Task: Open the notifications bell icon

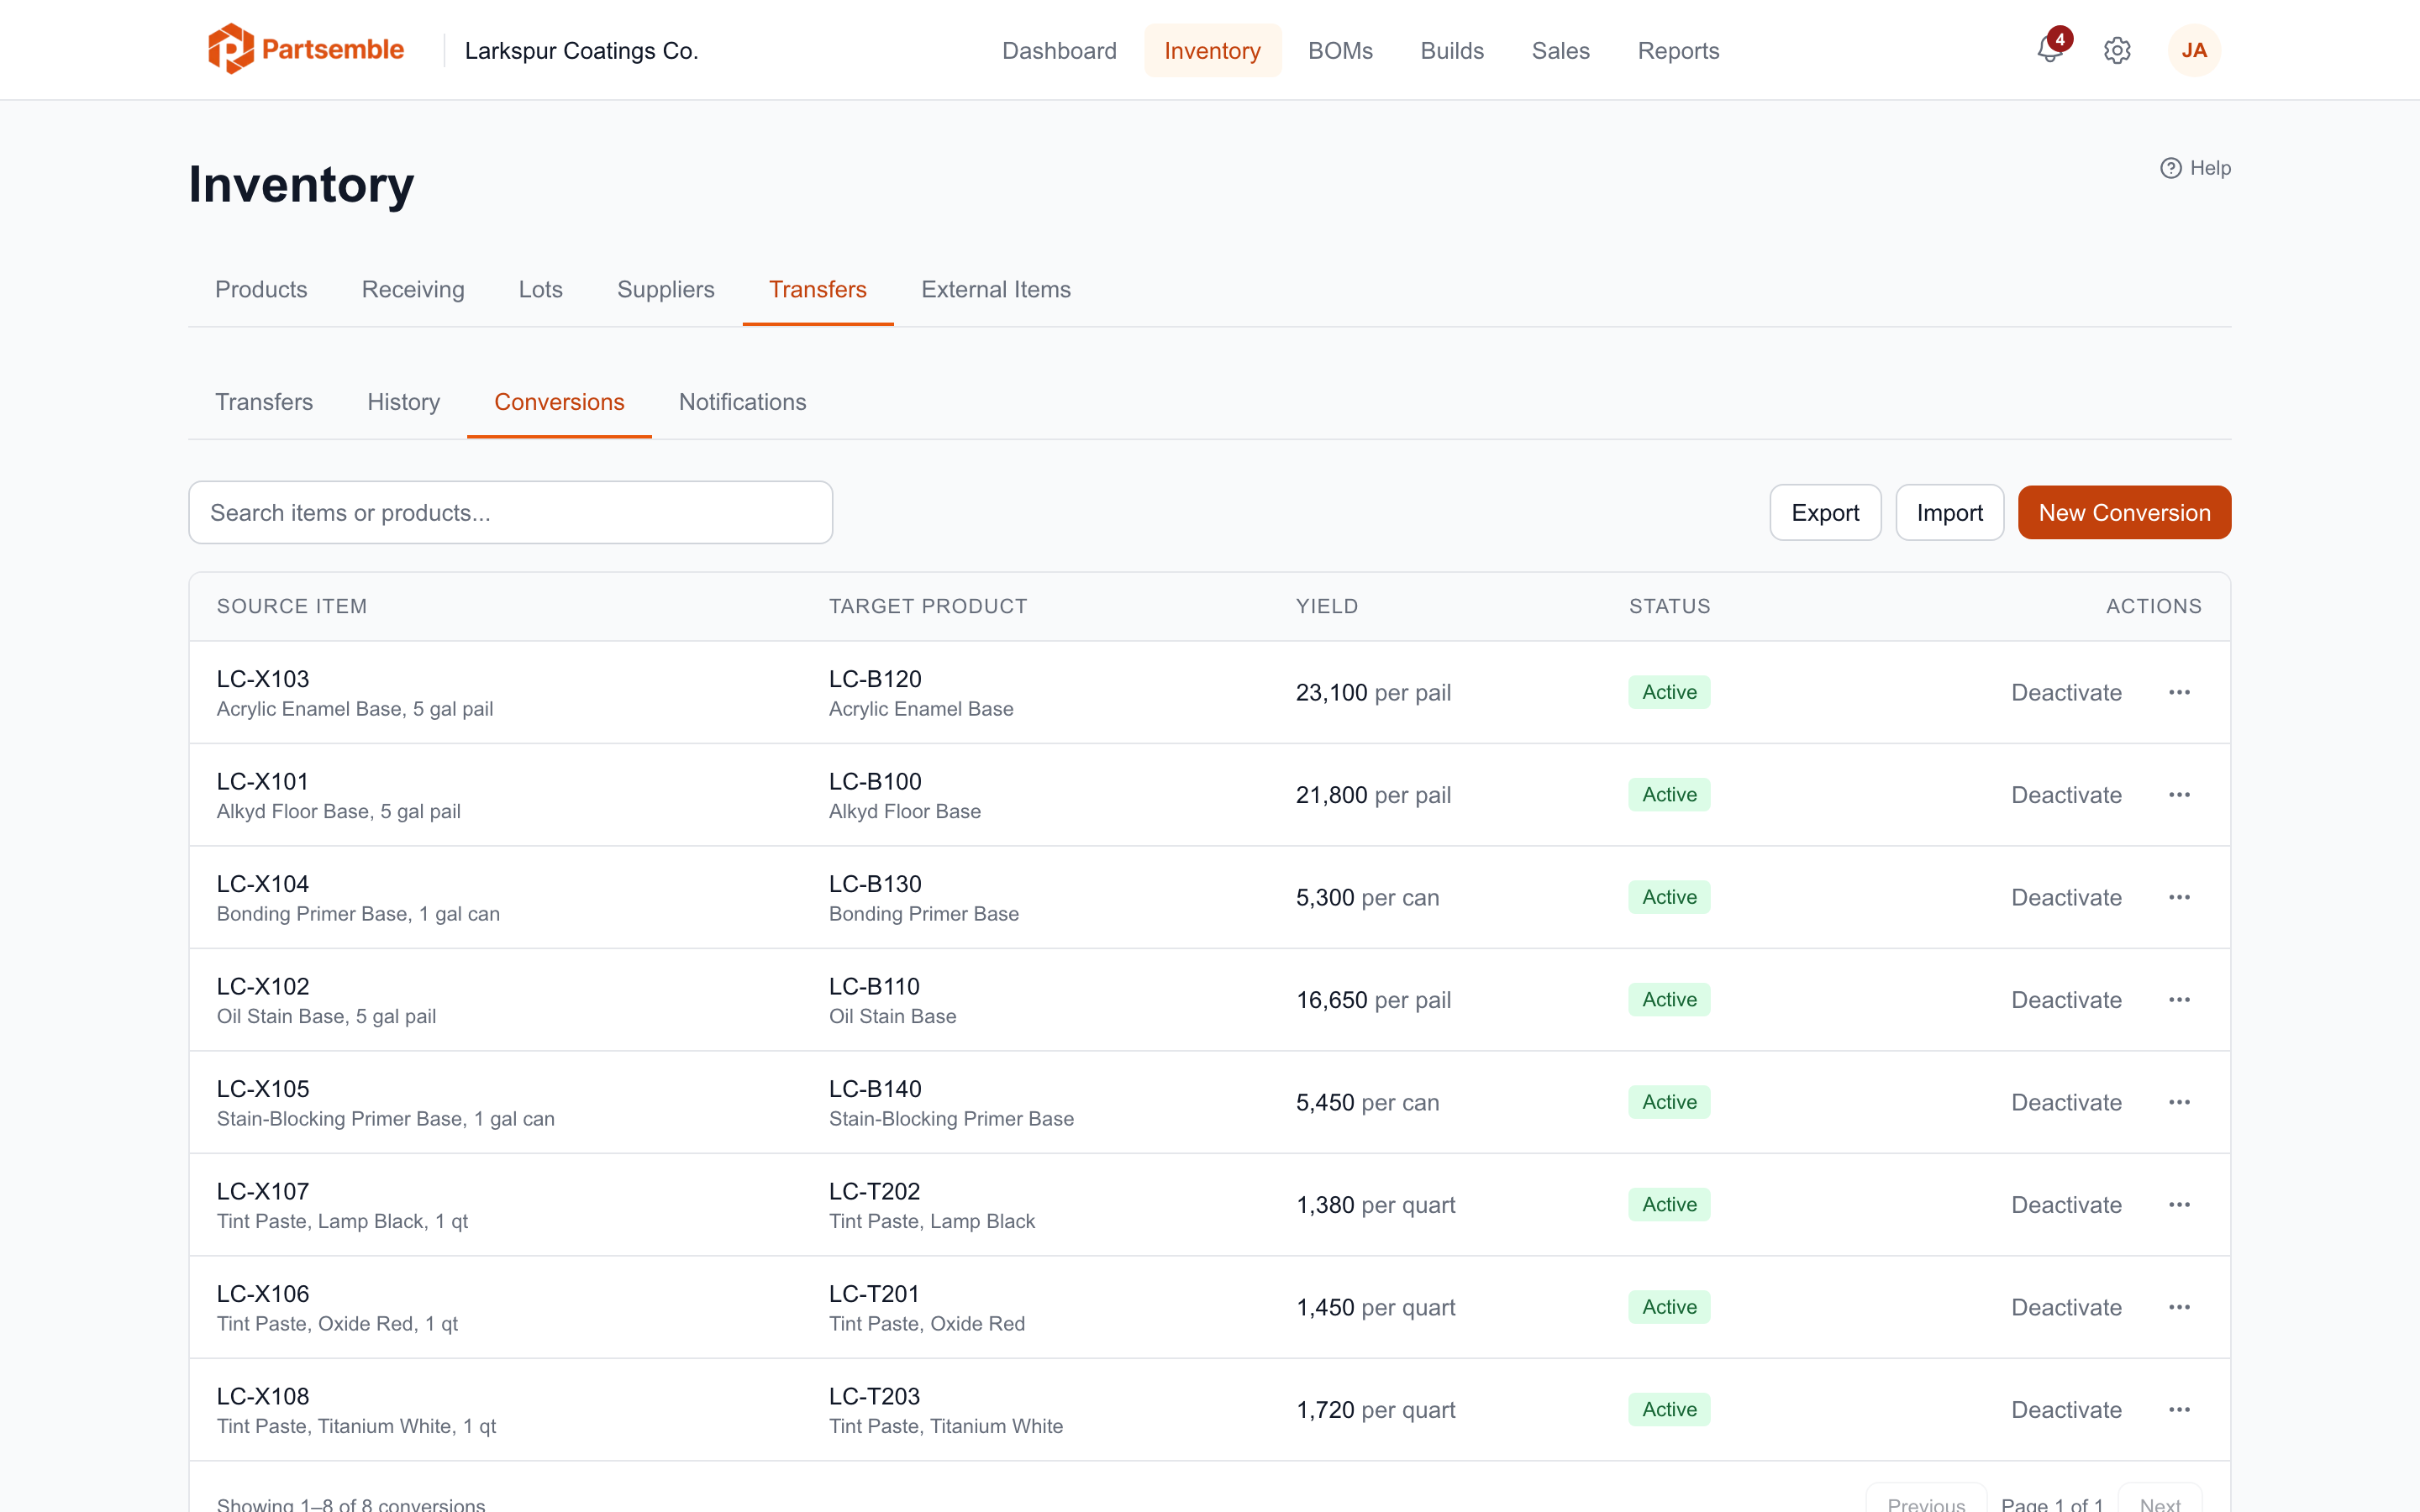Action: (x=2049, y=50)
